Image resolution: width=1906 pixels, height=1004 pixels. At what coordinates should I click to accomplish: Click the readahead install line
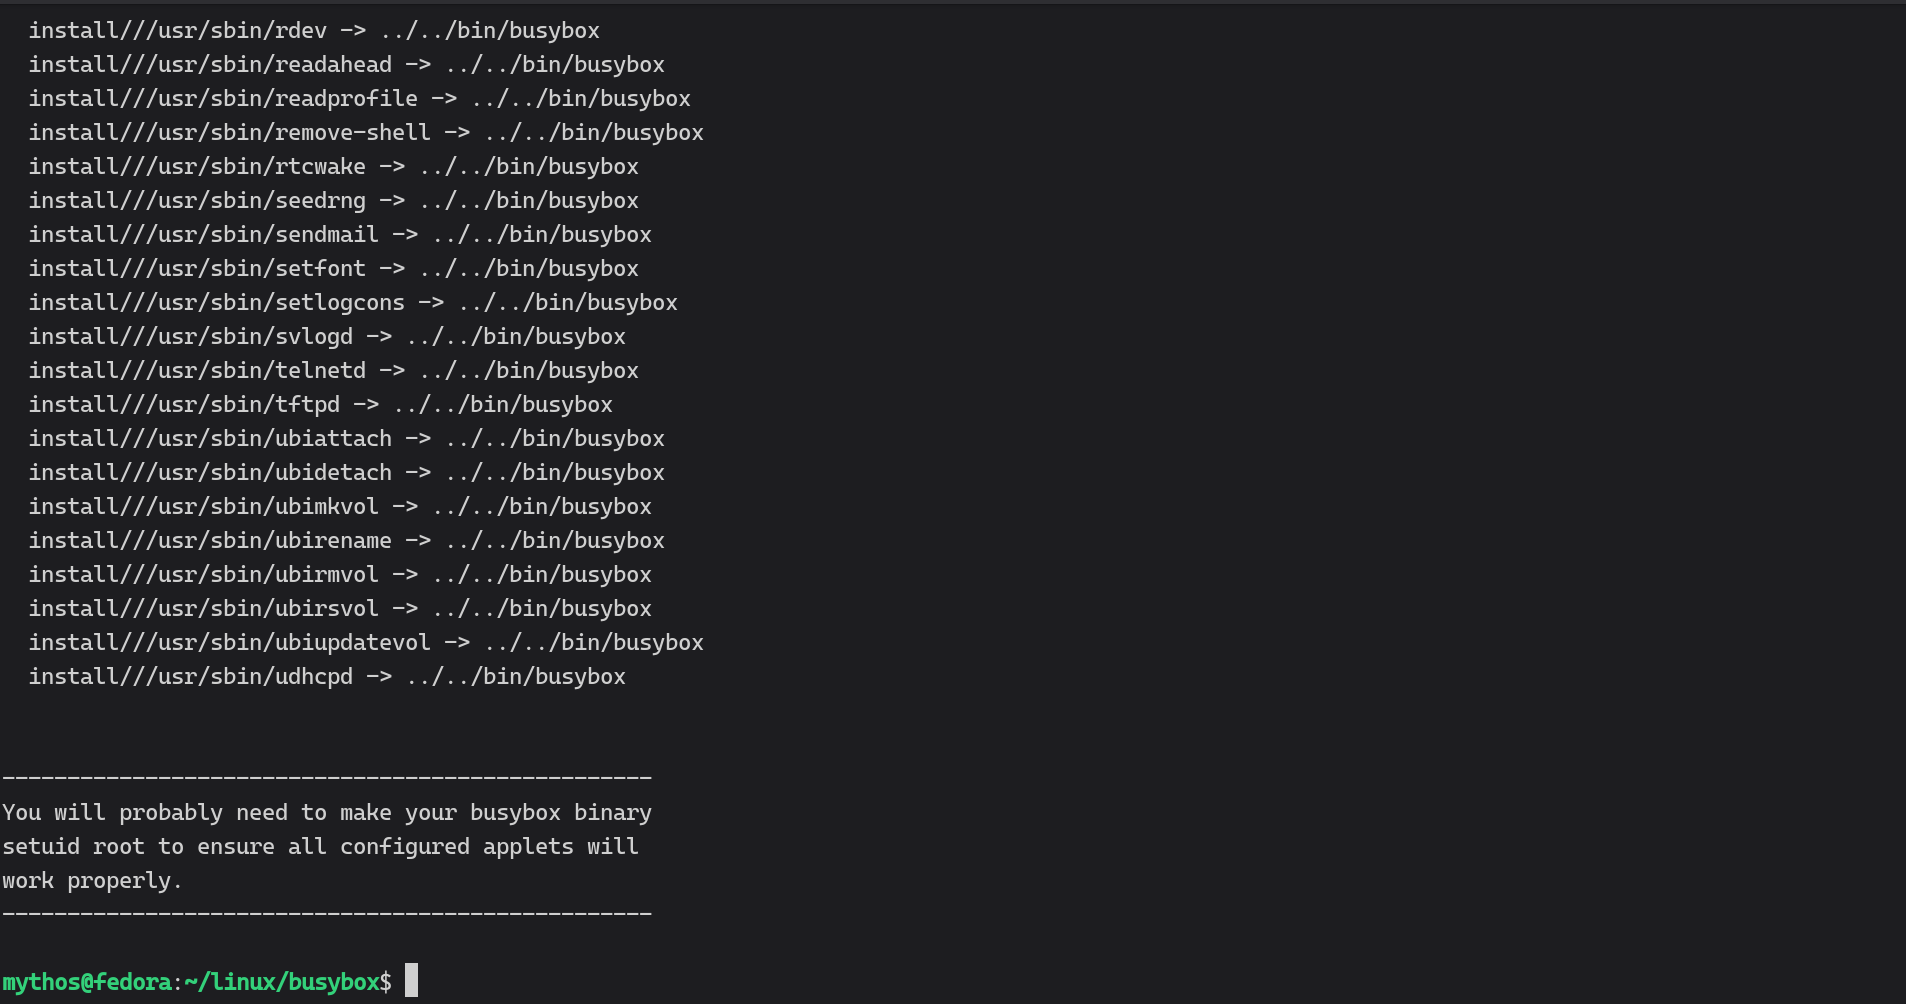[346, 65]
